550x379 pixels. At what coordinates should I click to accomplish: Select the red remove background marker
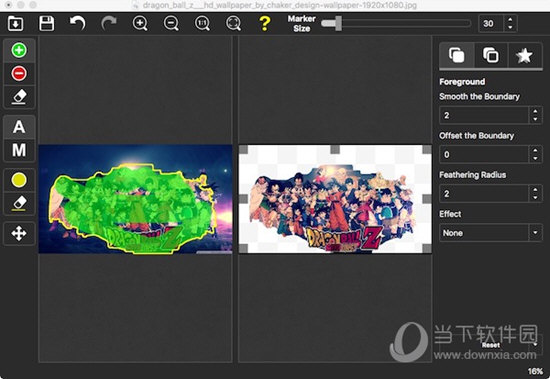click(19, 73)
